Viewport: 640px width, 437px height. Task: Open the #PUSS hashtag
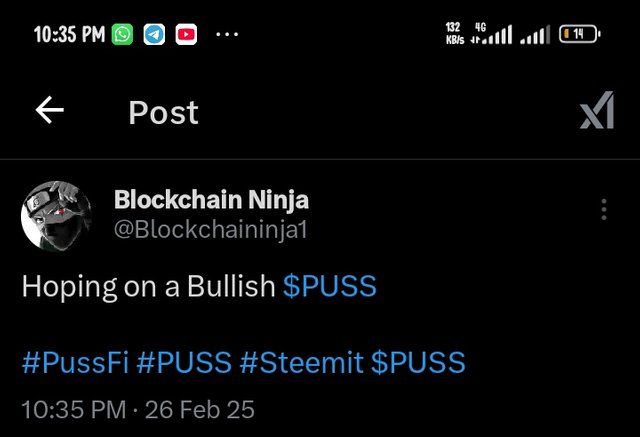(x=183, y=361)
